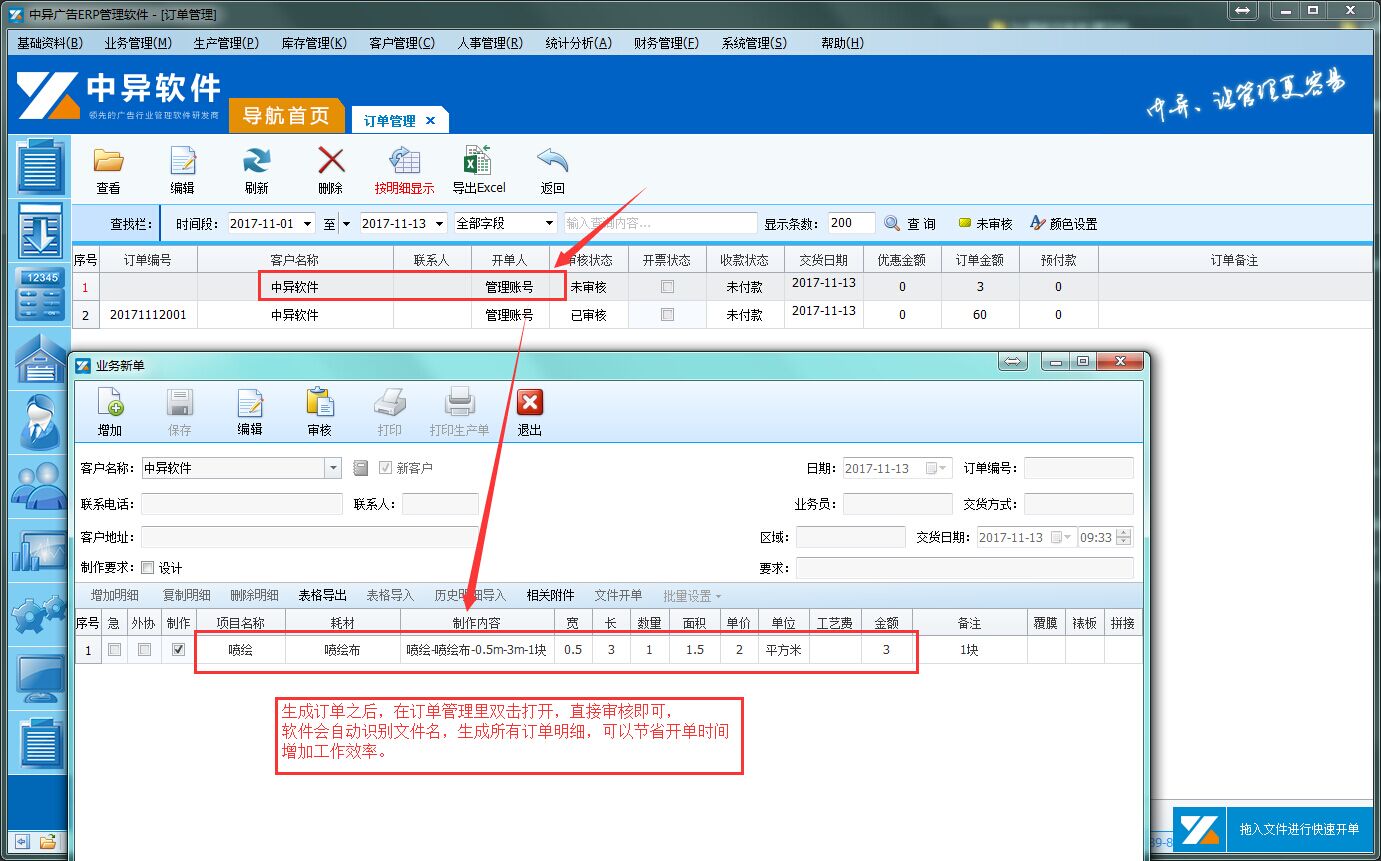Open 基础资料(B) menu

click(50, 43)
